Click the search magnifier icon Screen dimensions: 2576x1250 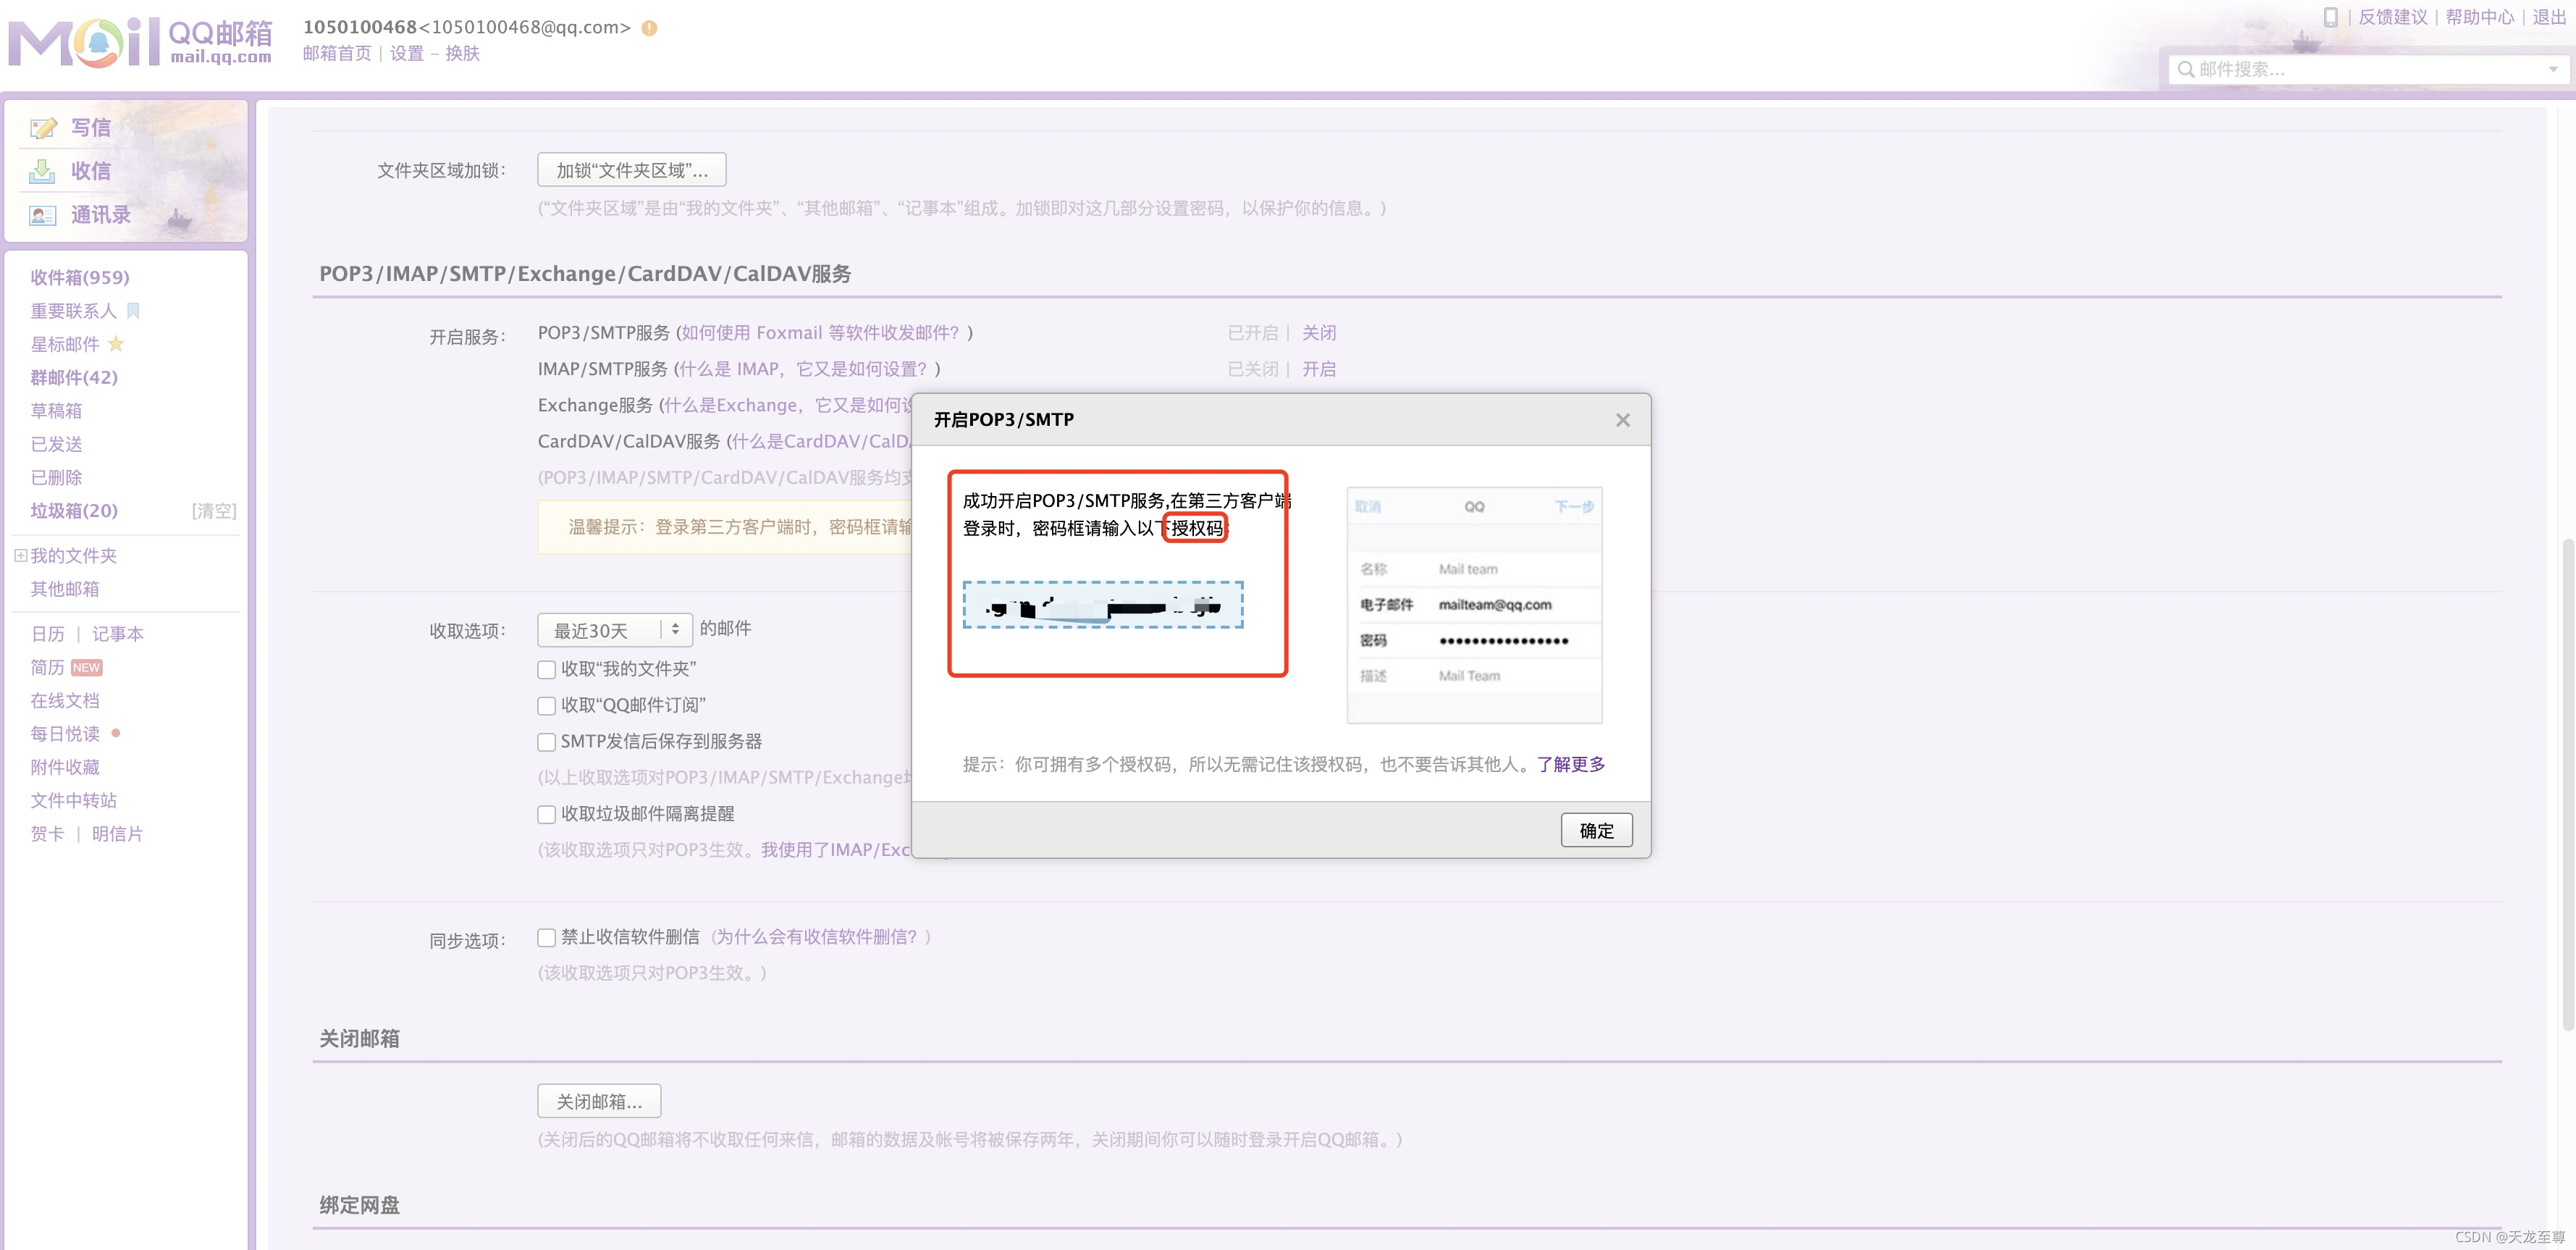coord(2186,69)
